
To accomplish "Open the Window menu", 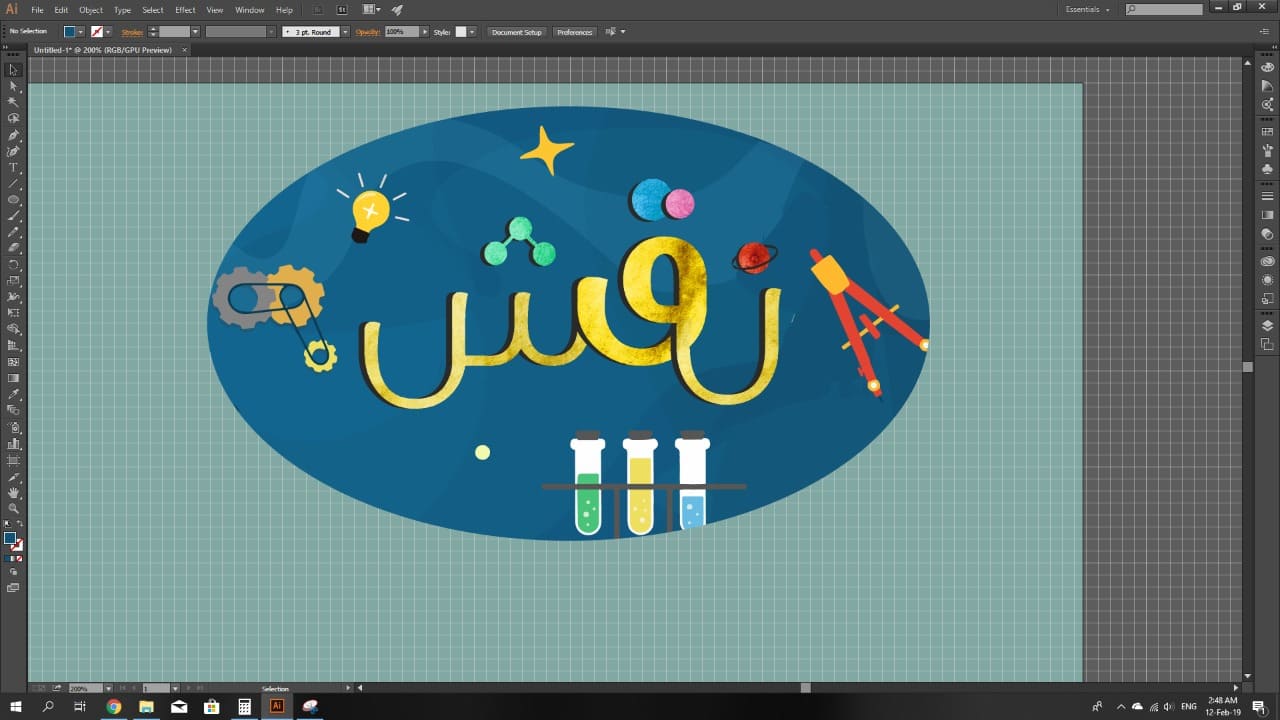I will [x=250, y=10].
